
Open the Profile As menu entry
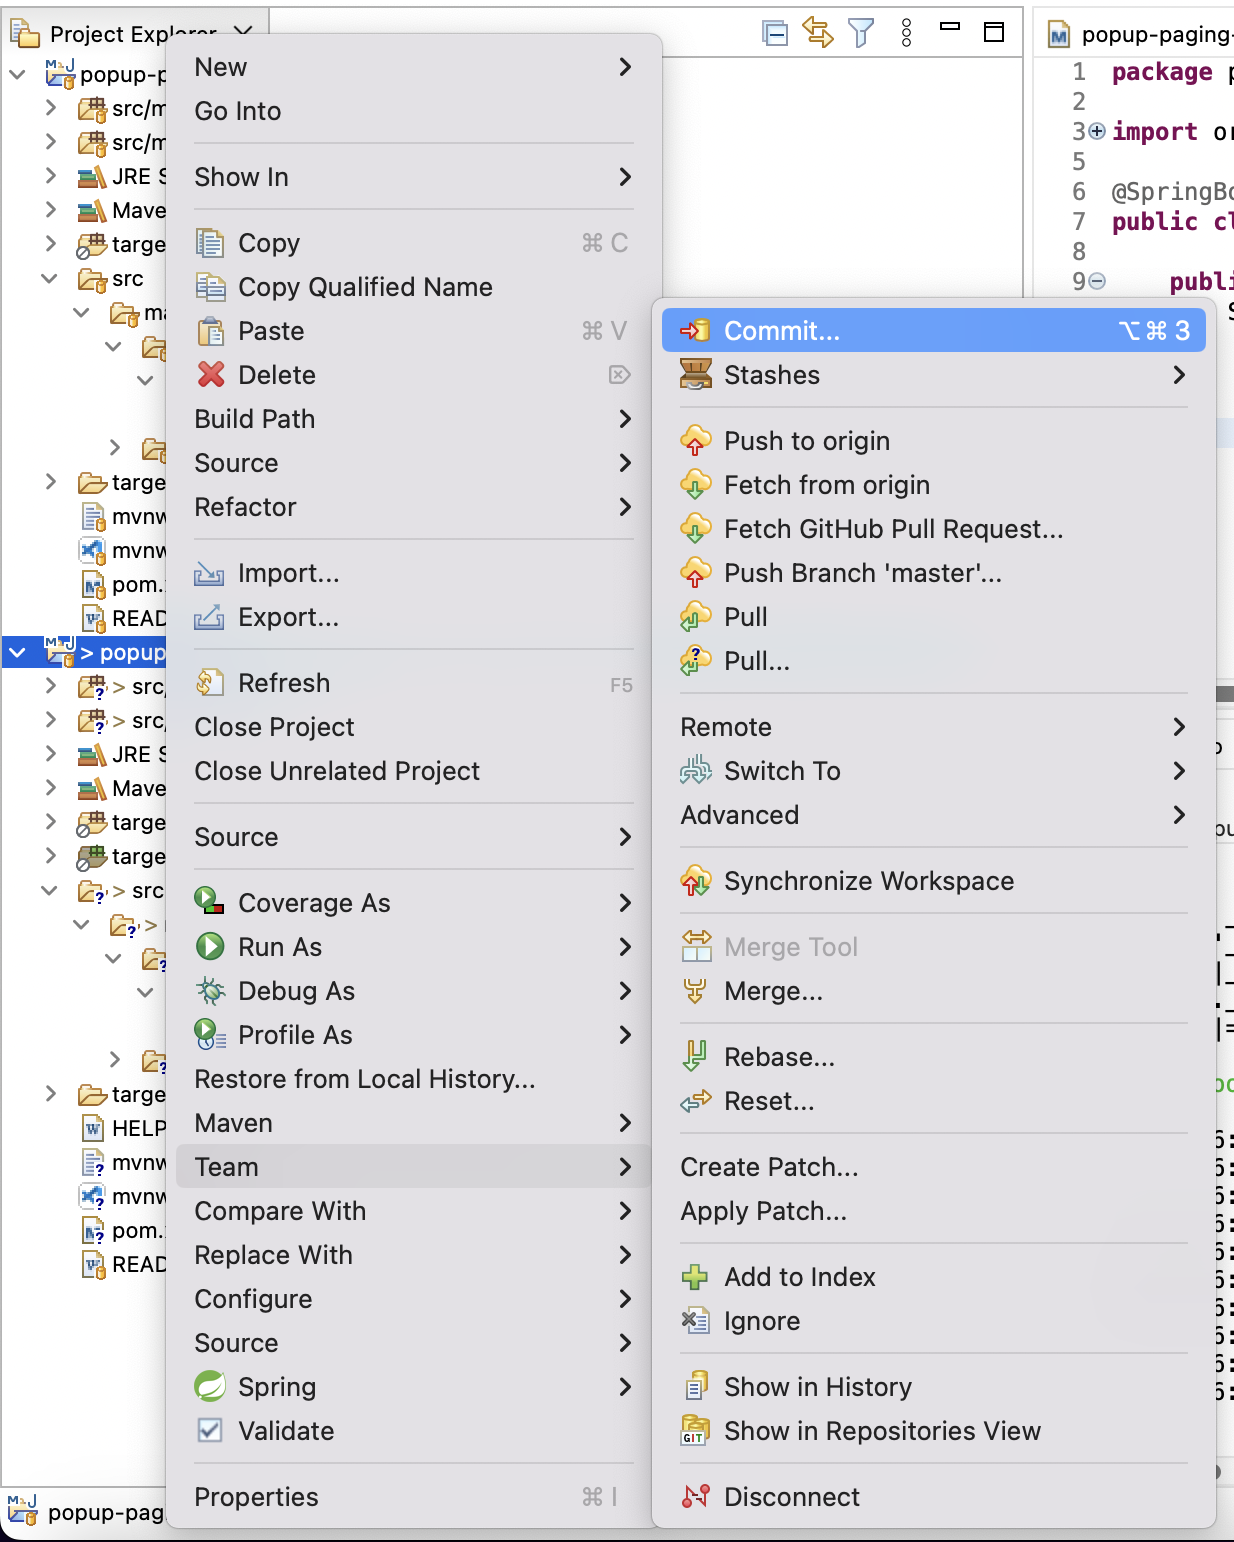[413, 1035]
